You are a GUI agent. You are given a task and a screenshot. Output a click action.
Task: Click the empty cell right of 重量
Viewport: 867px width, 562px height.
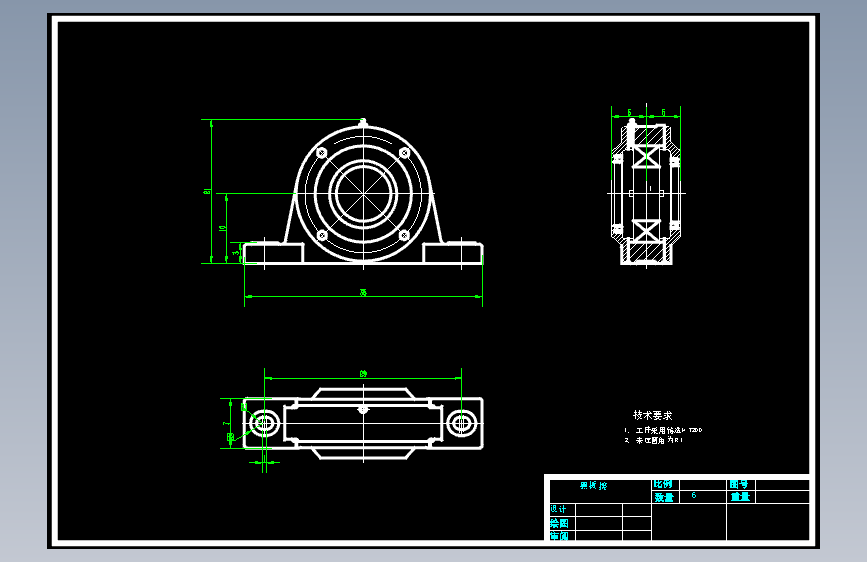click(782, 497)
